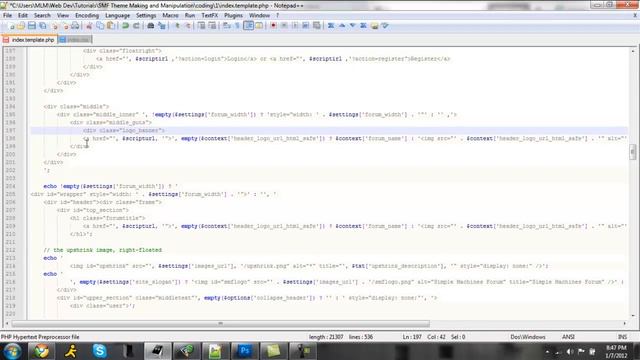This screenshot has width=640, height=360.
Task: Open the Edit menu
Action: [x=22, y=16]
